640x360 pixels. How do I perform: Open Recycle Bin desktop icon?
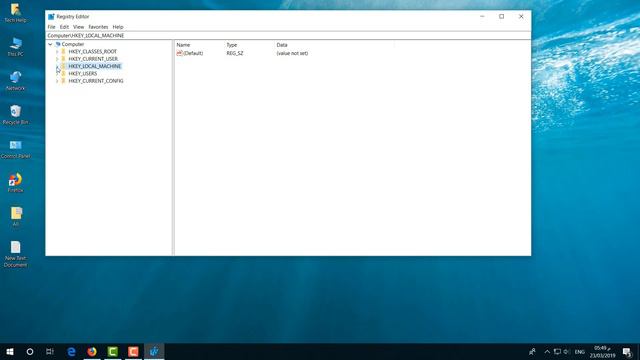tap(16, 114)
